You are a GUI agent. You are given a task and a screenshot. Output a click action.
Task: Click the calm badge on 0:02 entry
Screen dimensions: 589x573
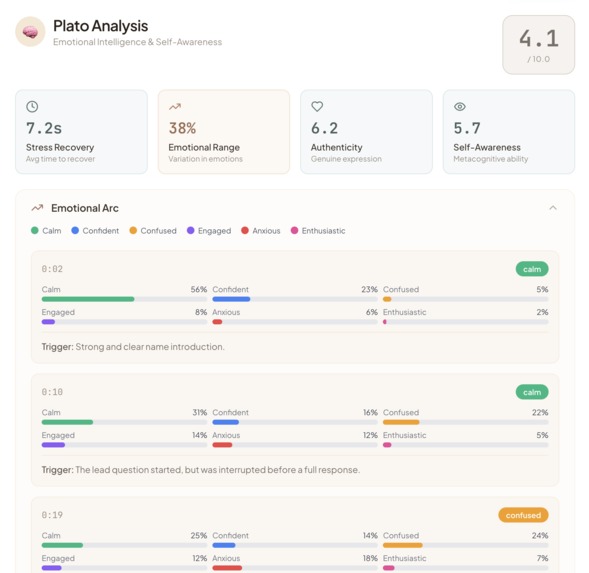point(532,269)
